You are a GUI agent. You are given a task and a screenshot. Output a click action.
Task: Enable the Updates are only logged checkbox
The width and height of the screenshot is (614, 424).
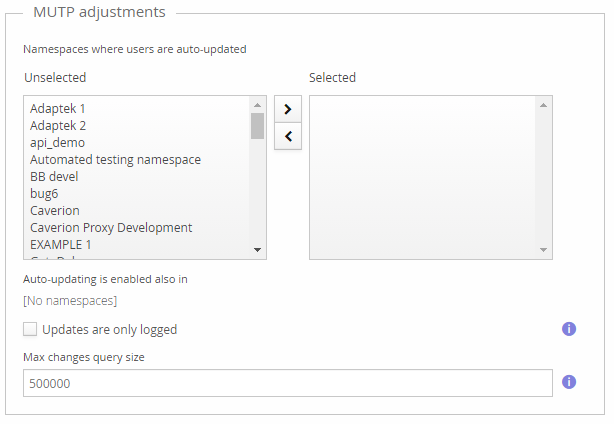pos(30,329)
